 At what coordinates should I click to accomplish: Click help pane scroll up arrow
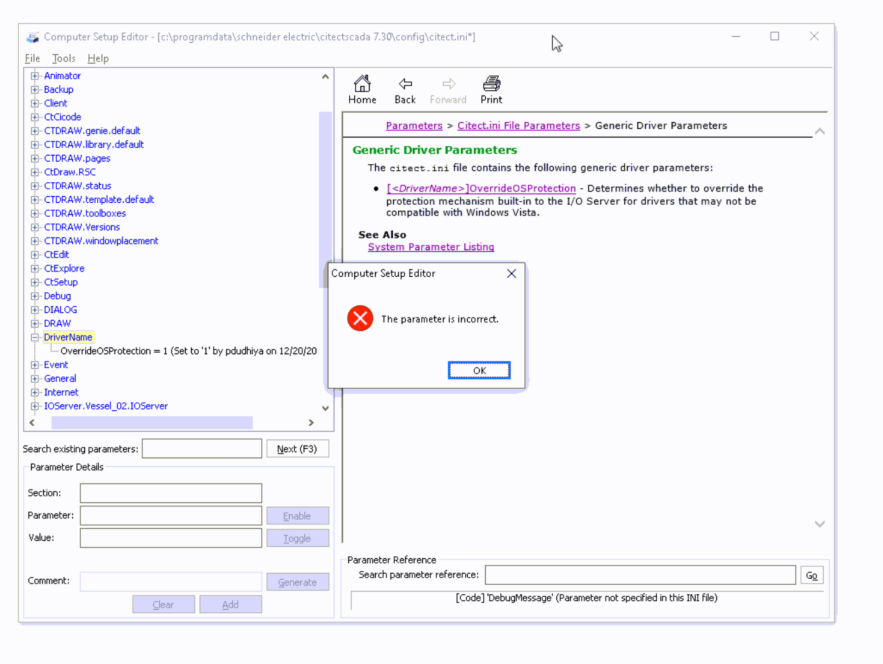(x=820, y=131)
